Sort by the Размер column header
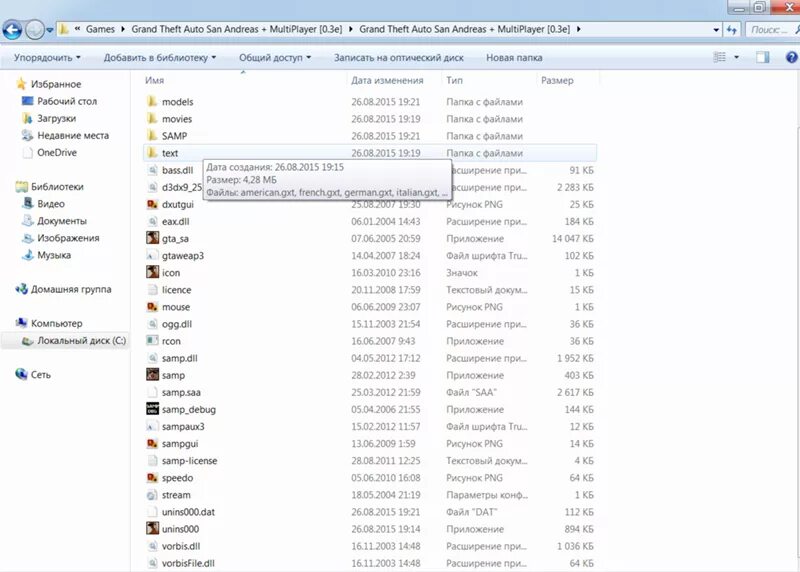 pyautogui.click(x=557, y=80)
